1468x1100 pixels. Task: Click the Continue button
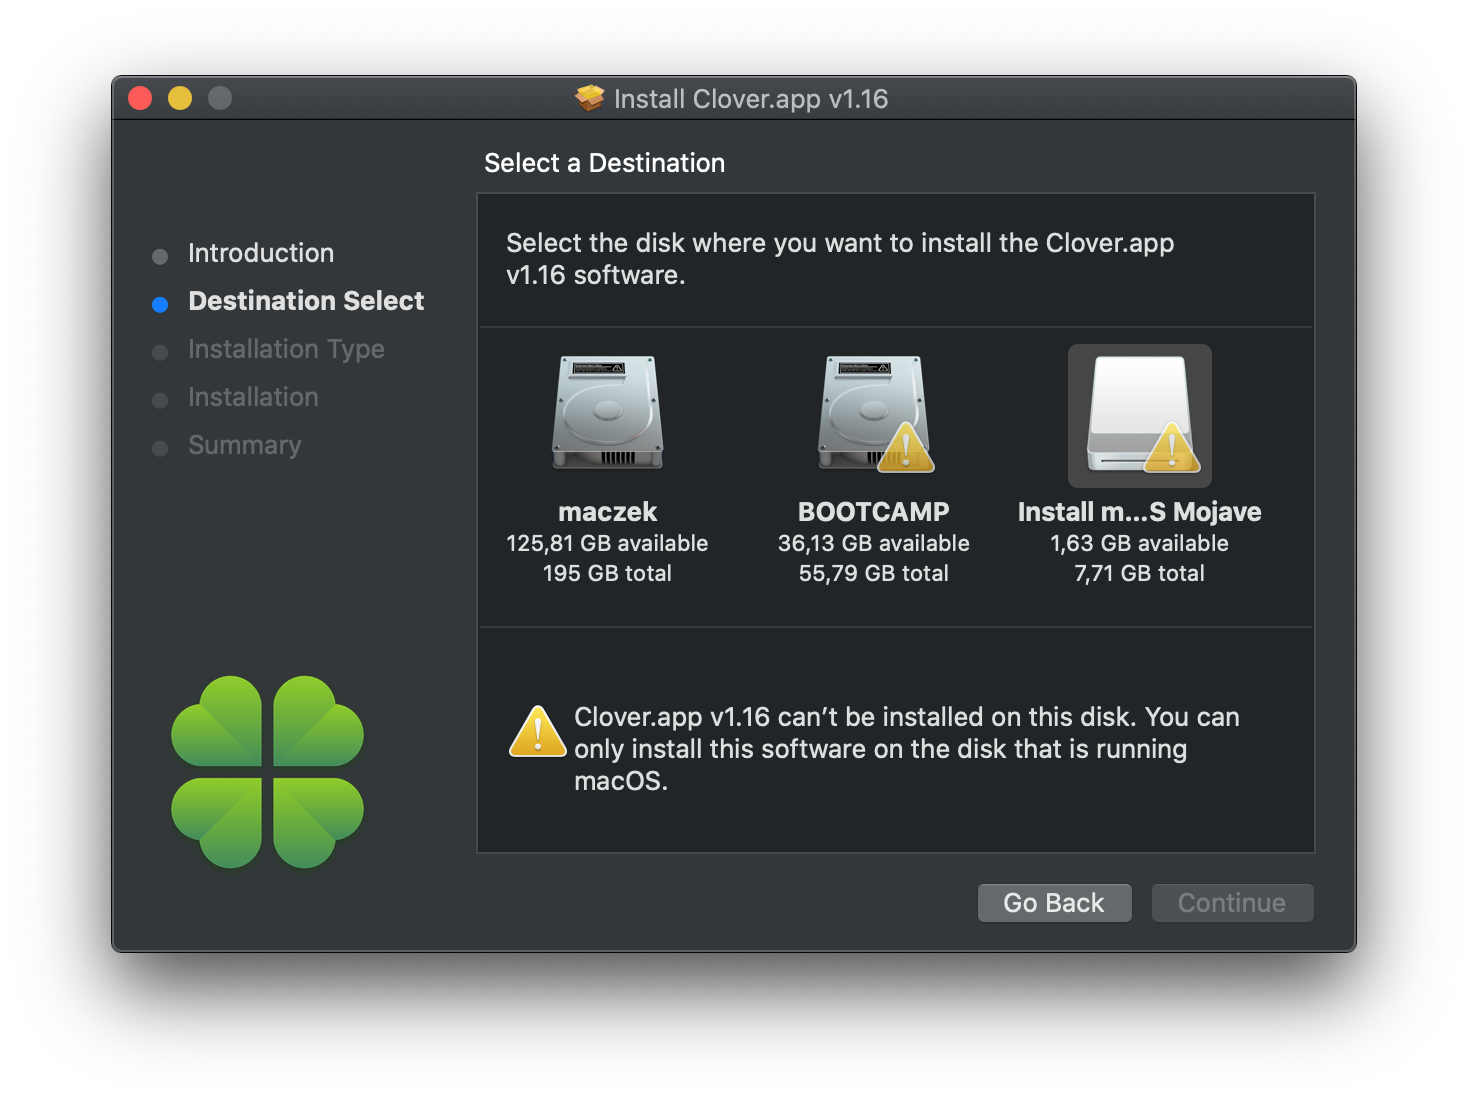click(1232, 903)
